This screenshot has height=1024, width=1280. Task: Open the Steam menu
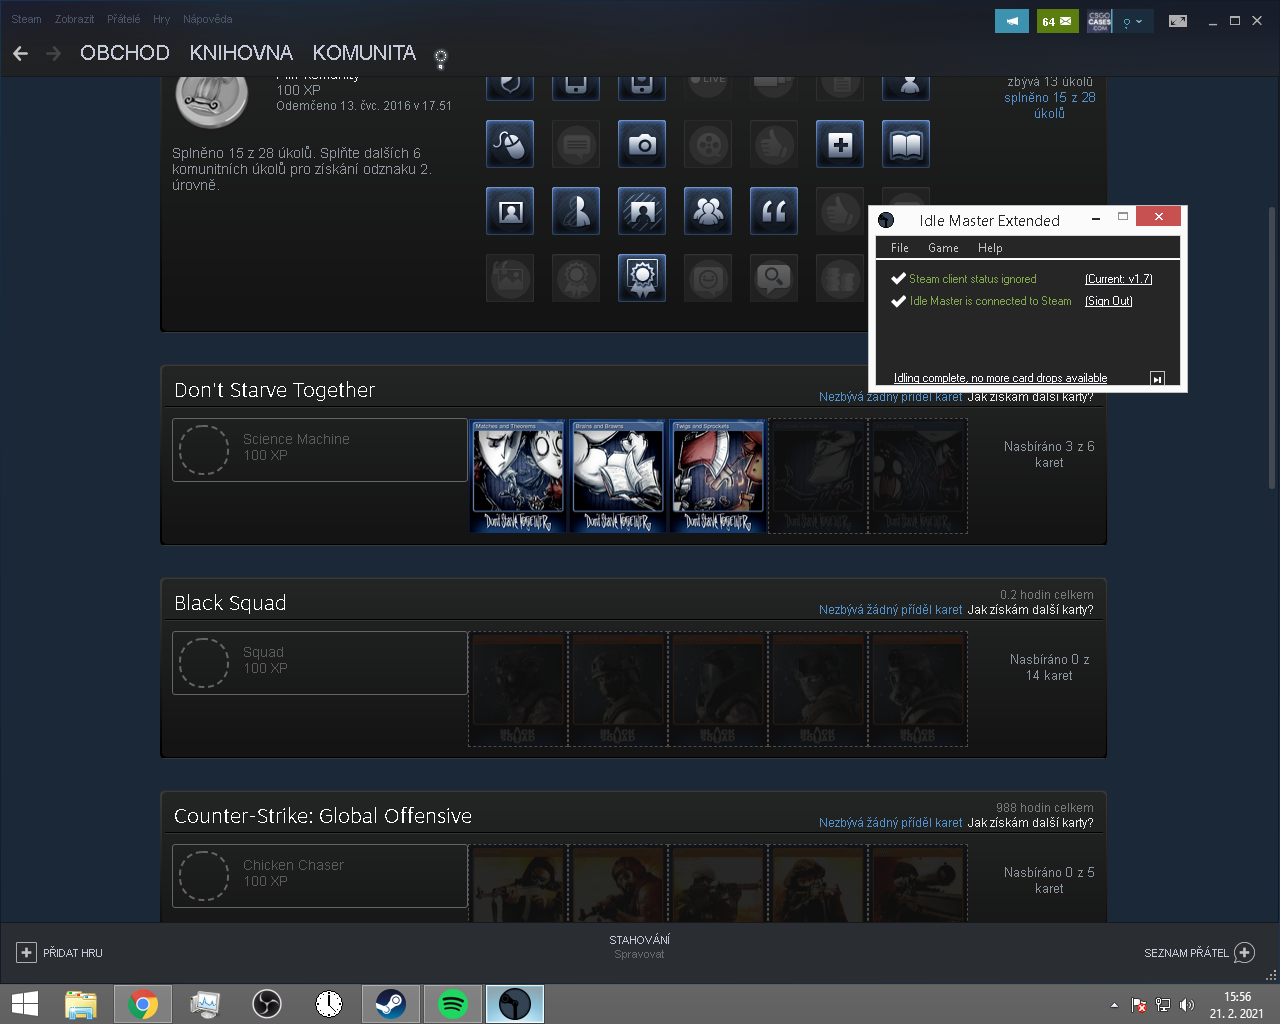(27, 19)
